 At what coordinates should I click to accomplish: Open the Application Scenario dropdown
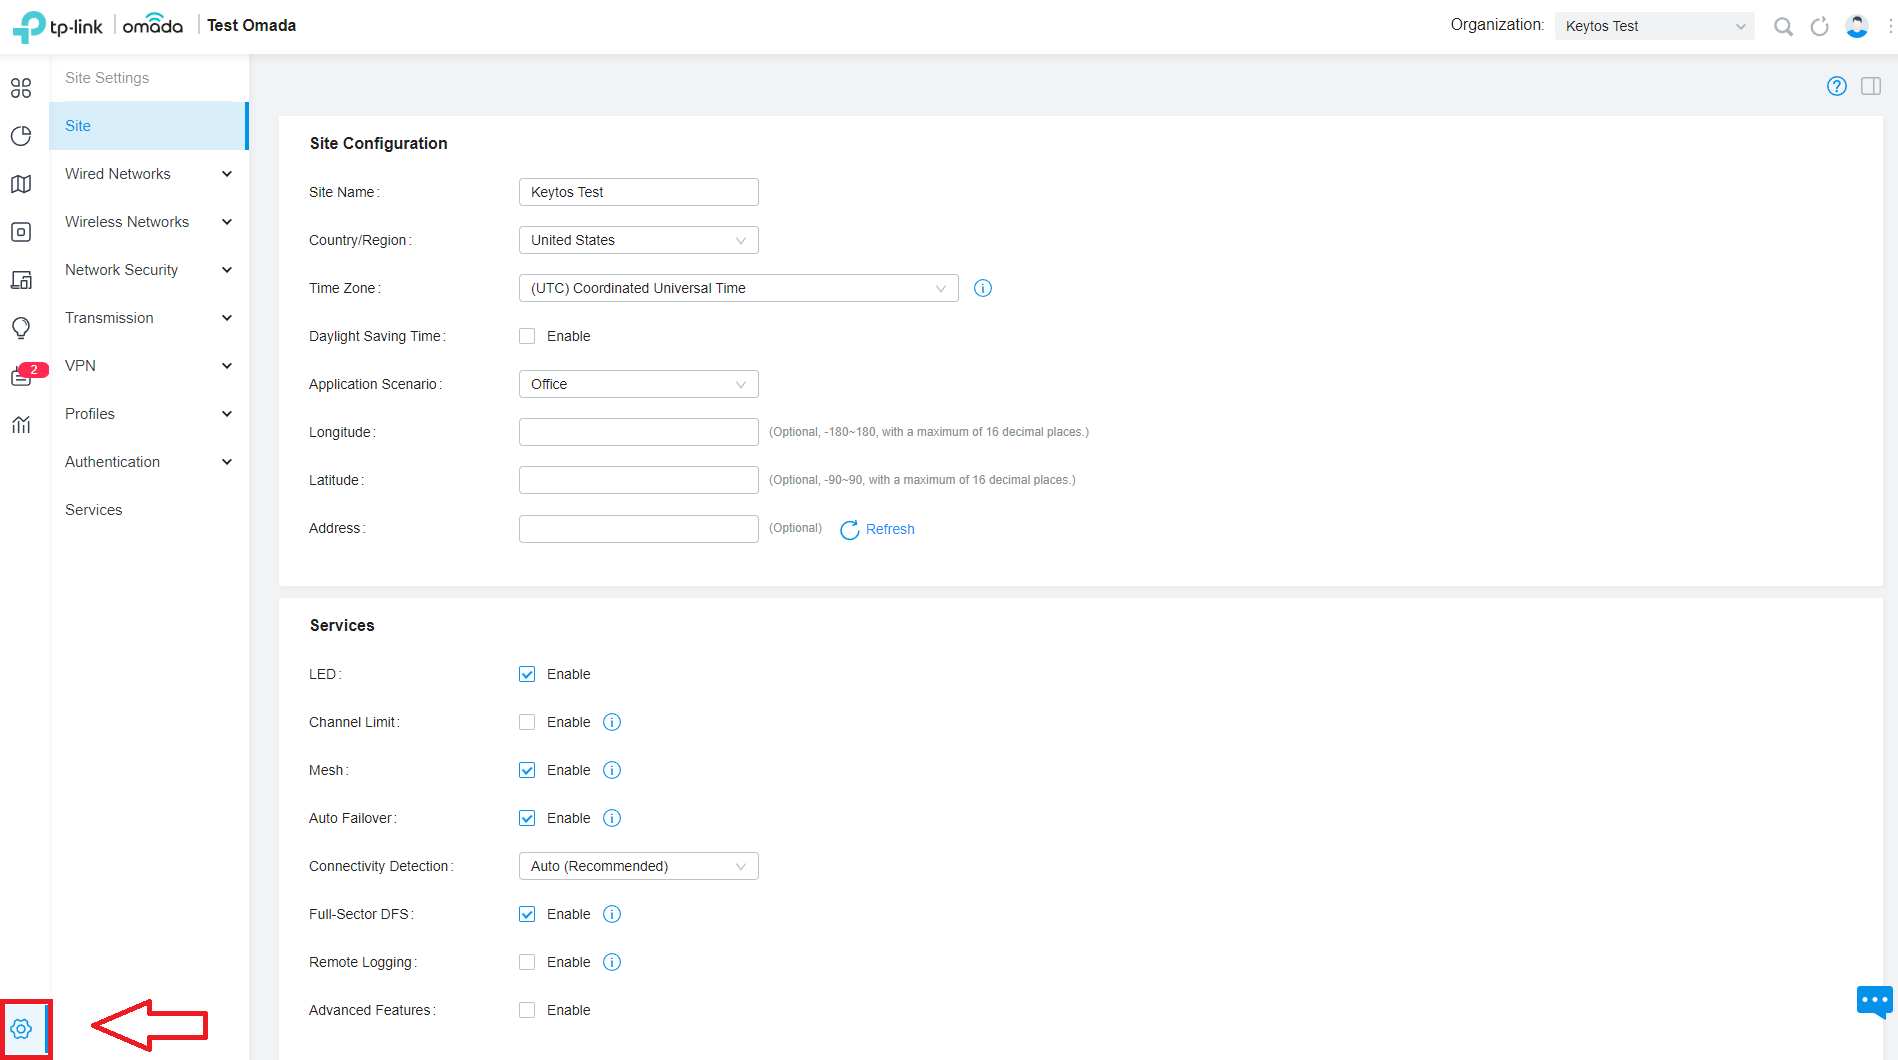639,384
